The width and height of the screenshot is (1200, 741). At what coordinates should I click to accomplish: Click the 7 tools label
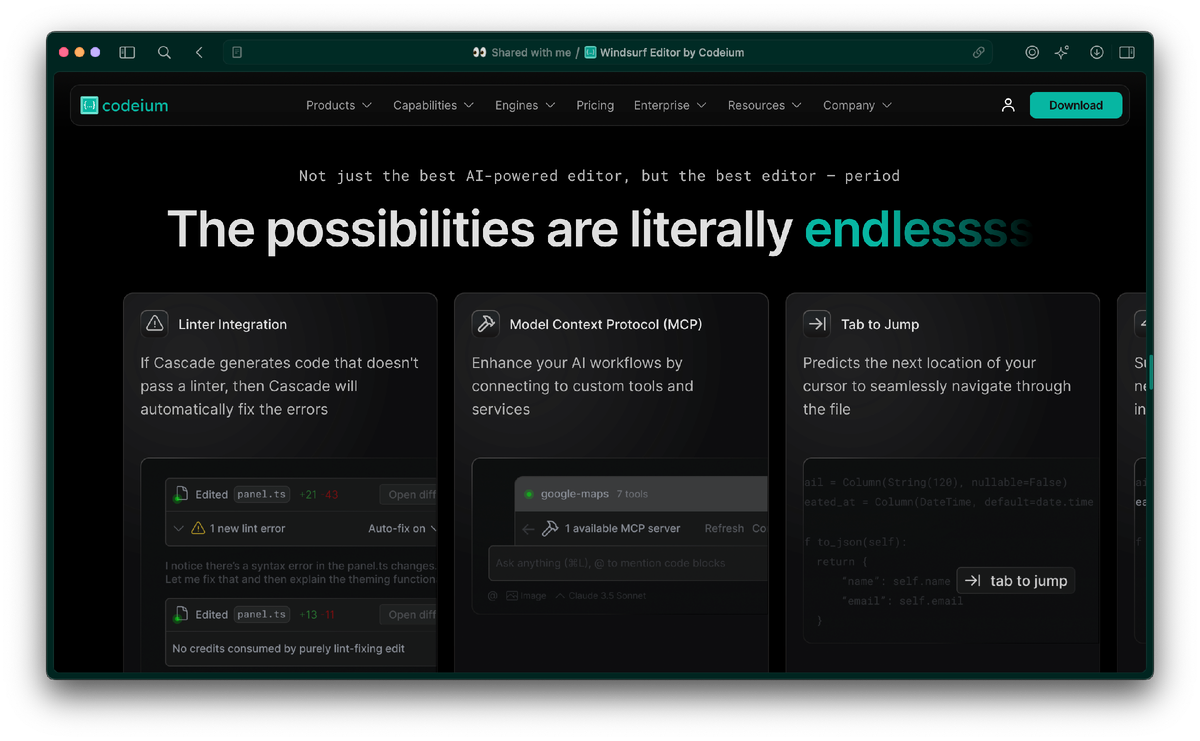[x=633, y=494]
